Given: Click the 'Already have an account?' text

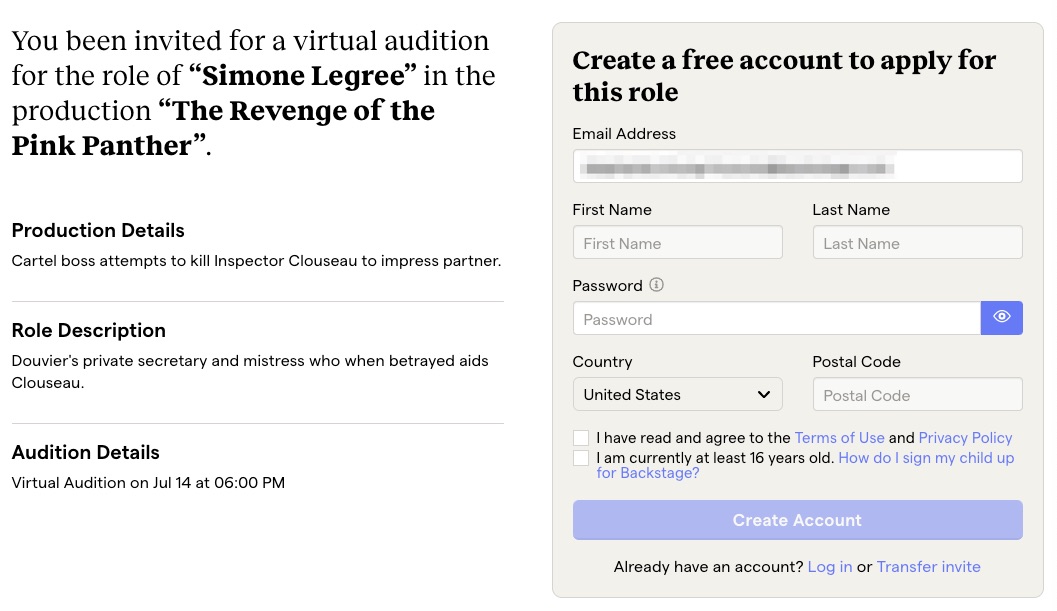Looking at the screenshot, I should coord(708,566).
